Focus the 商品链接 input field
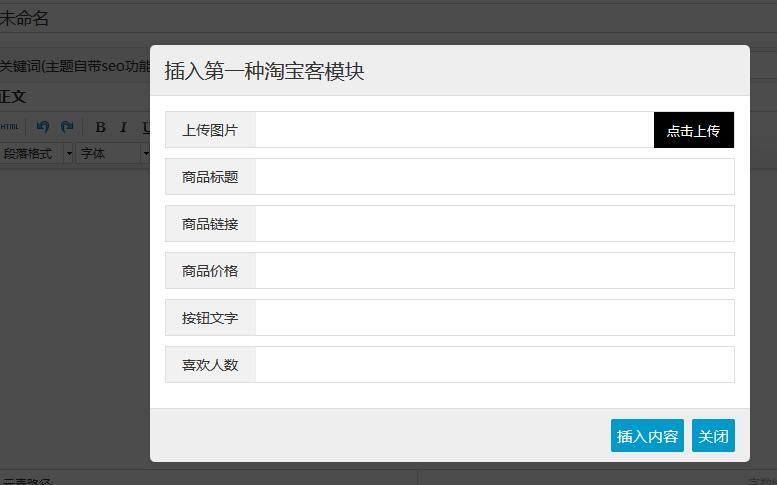 495,224
